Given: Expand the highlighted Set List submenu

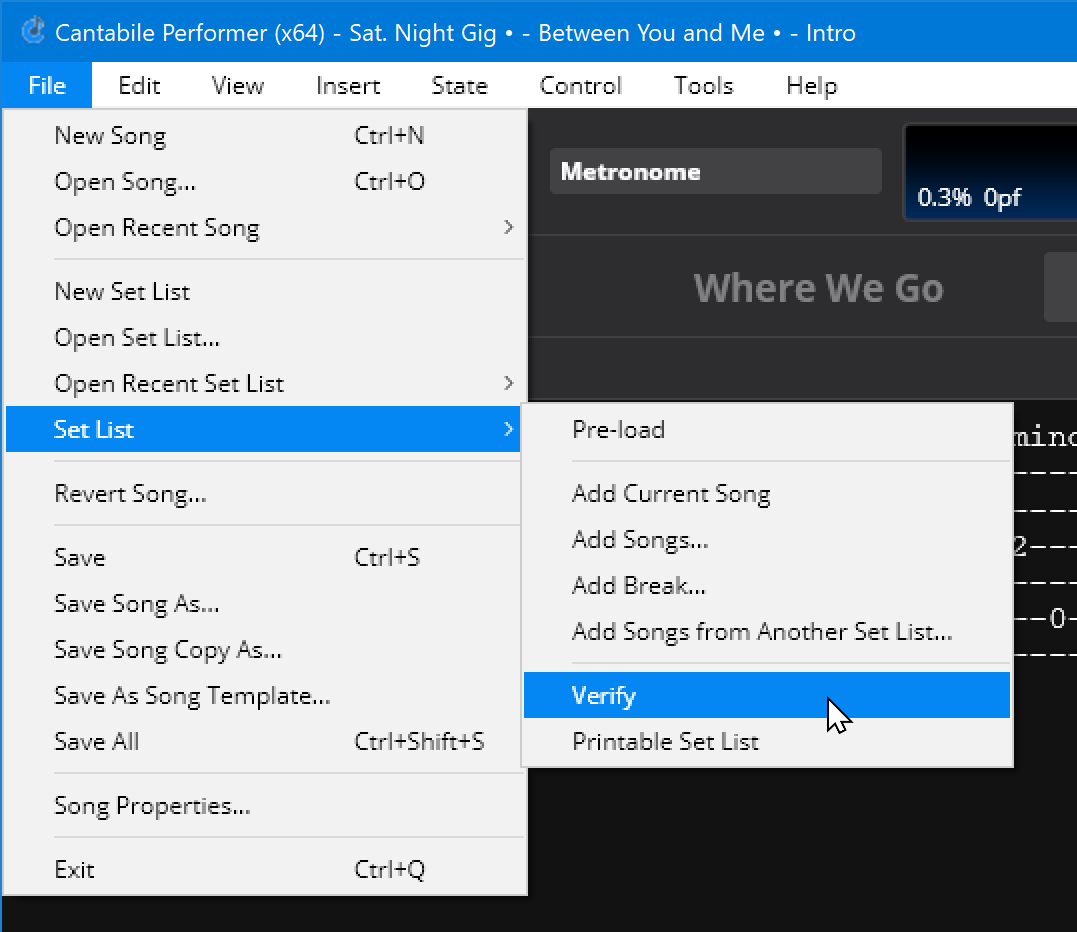Looking at the screenshot, I should (x=263, y=429).
